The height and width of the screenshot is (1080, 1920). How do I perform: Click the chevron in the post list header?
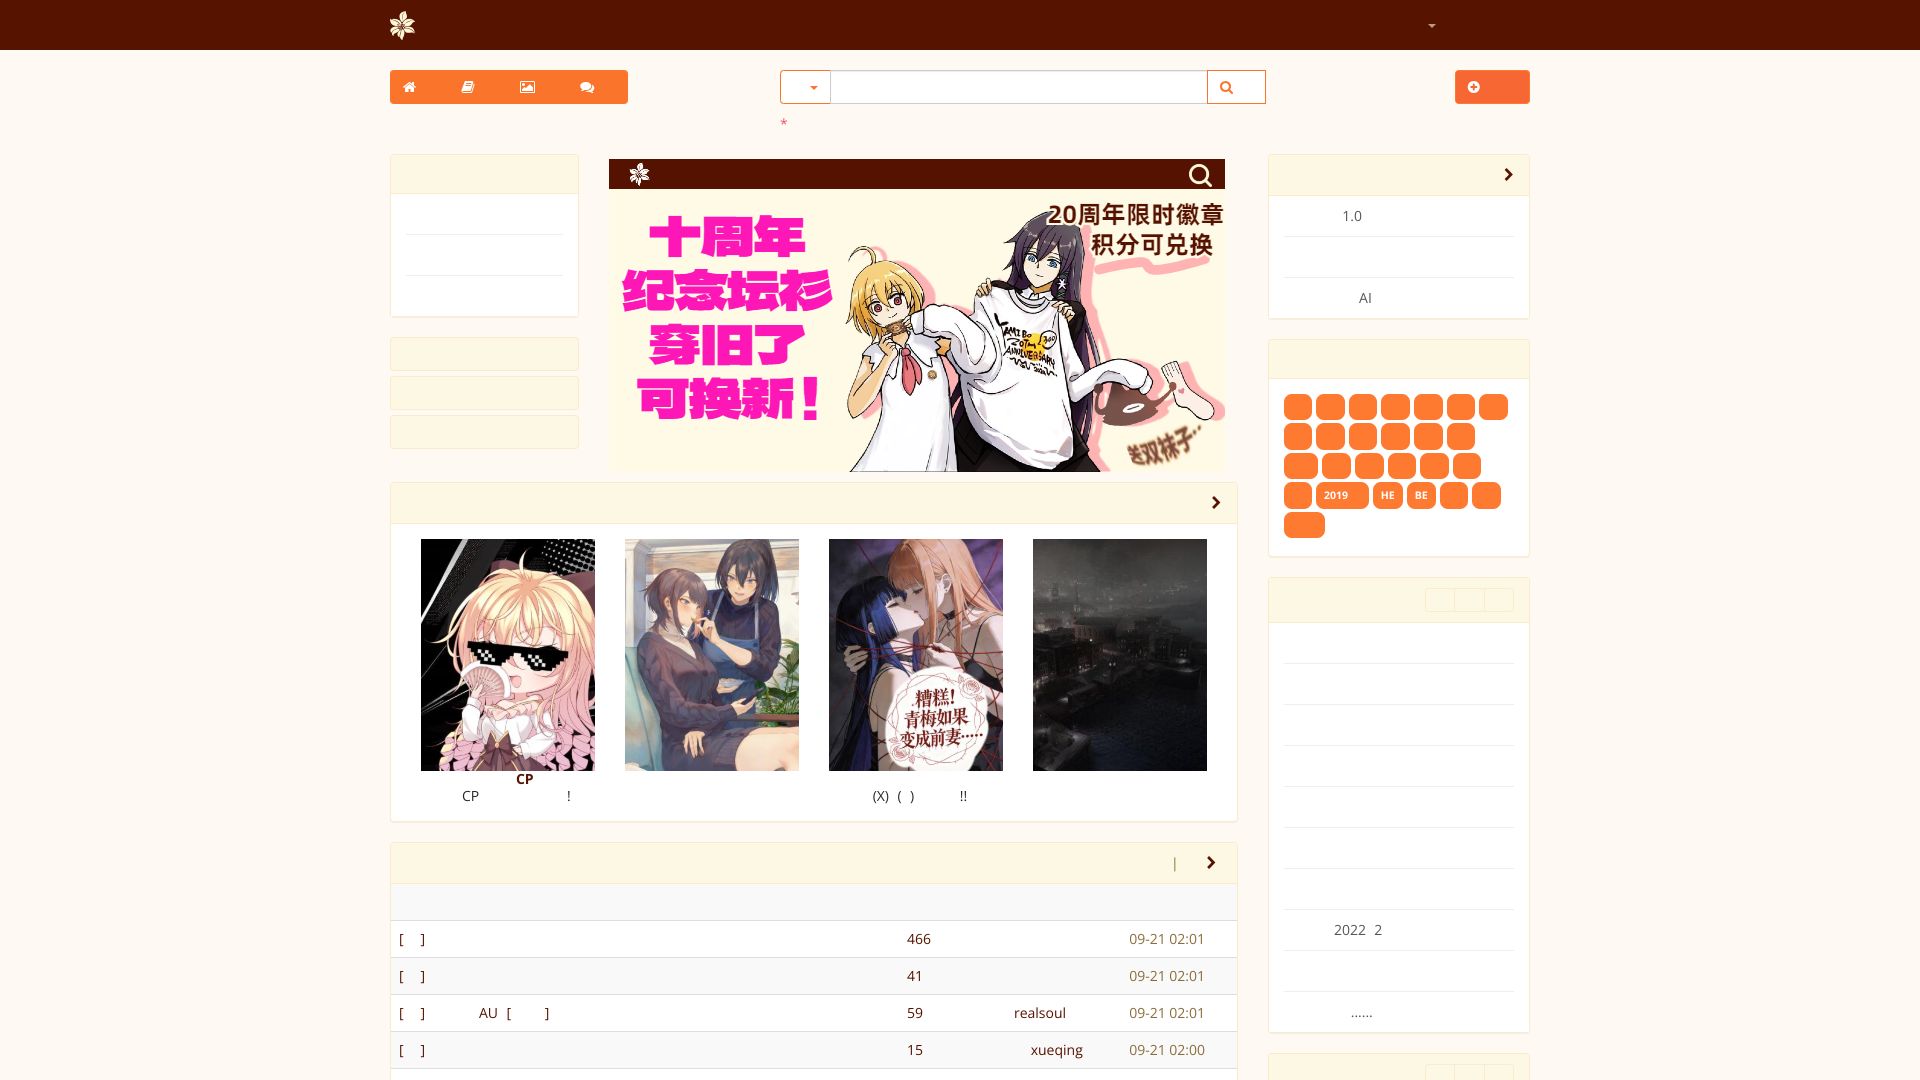click(x=1211, y=863)
